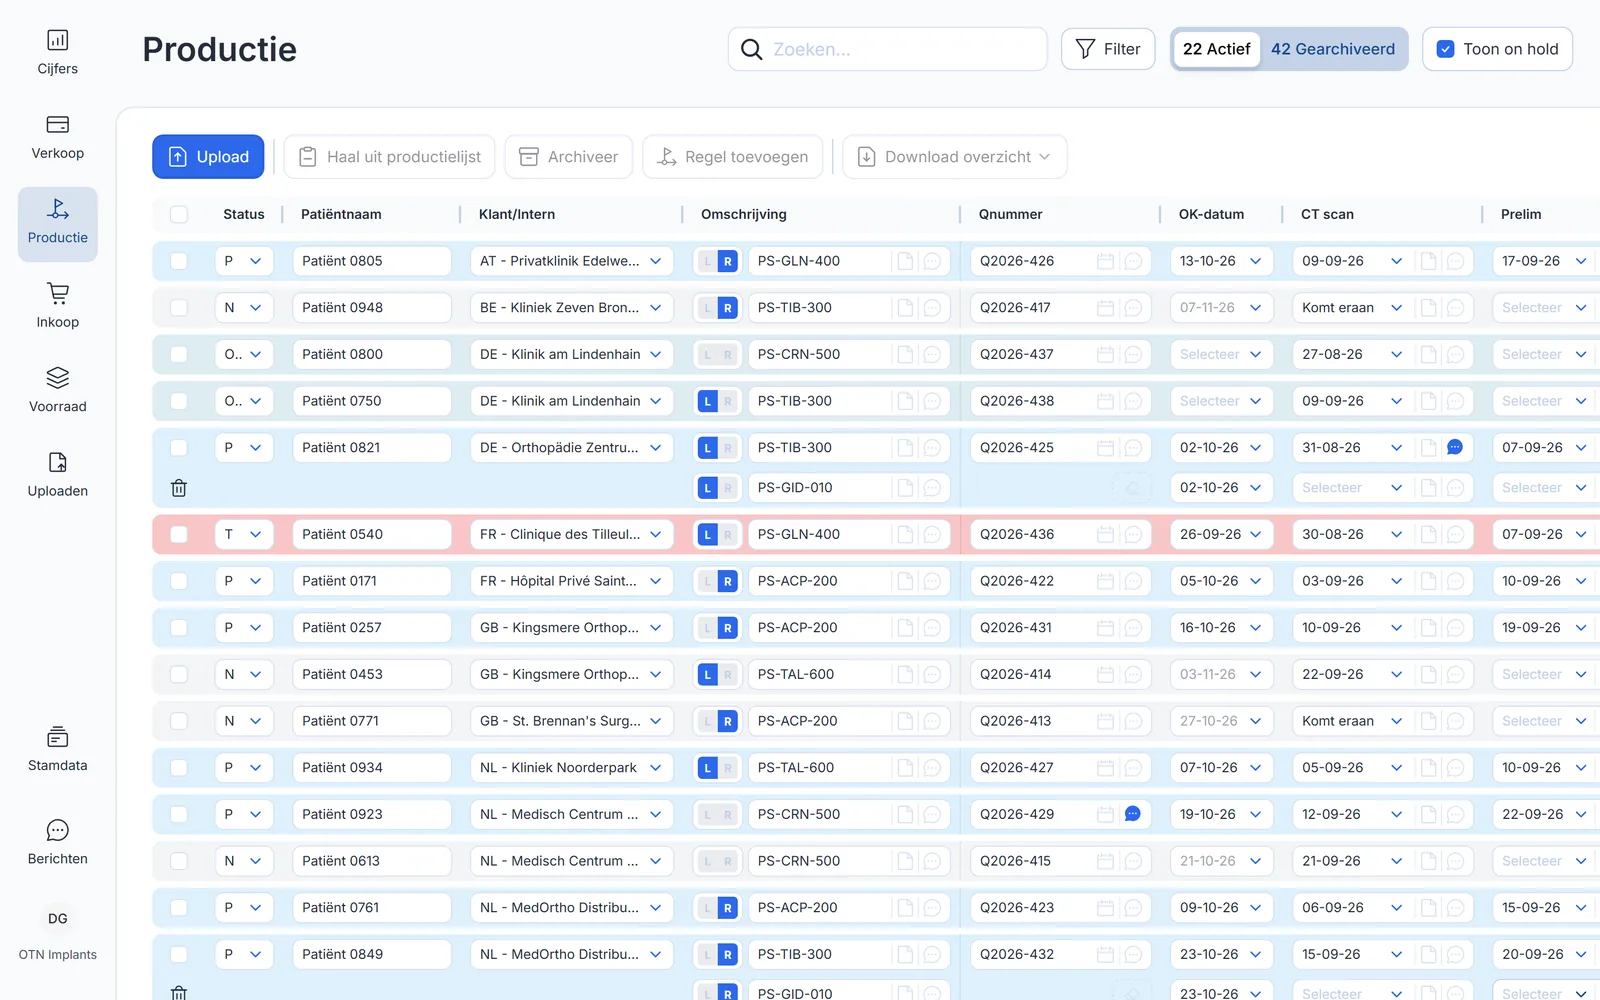Select the row checkbox for Patiënt 0805
This screenshot has height=1000, width=1600.
point(179,261)
